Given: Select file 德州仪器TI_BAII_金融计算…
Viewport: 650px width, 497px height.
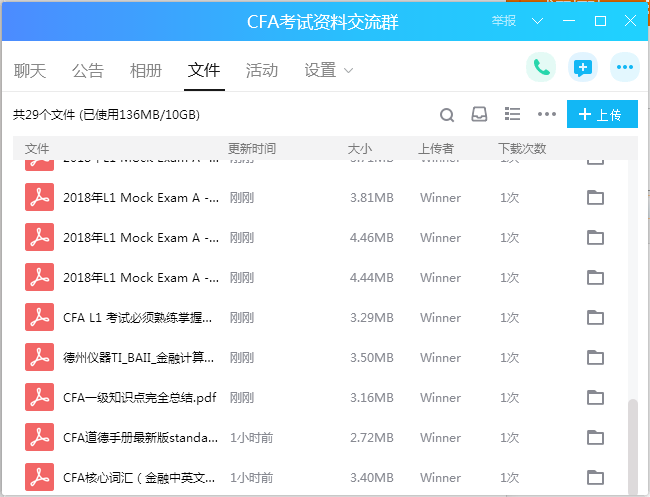Looking at the screenshot, I should coord(138,358).
